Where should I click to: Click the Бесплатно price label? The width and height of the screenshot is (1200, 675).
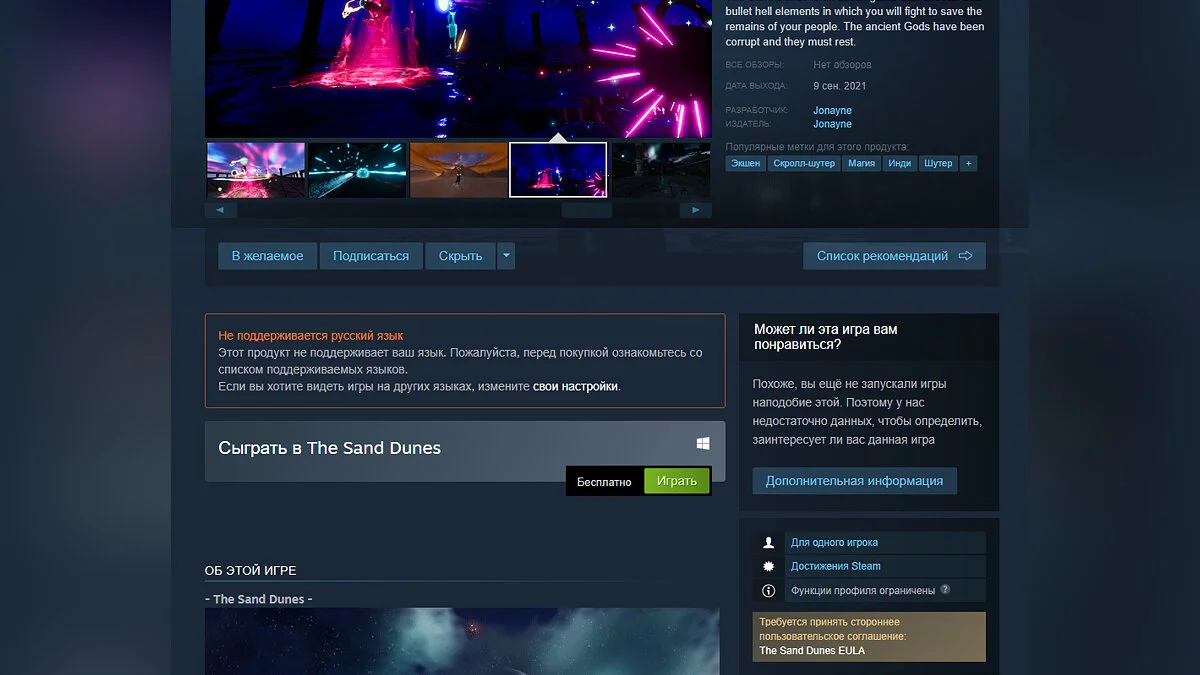(x=604, y=481)
